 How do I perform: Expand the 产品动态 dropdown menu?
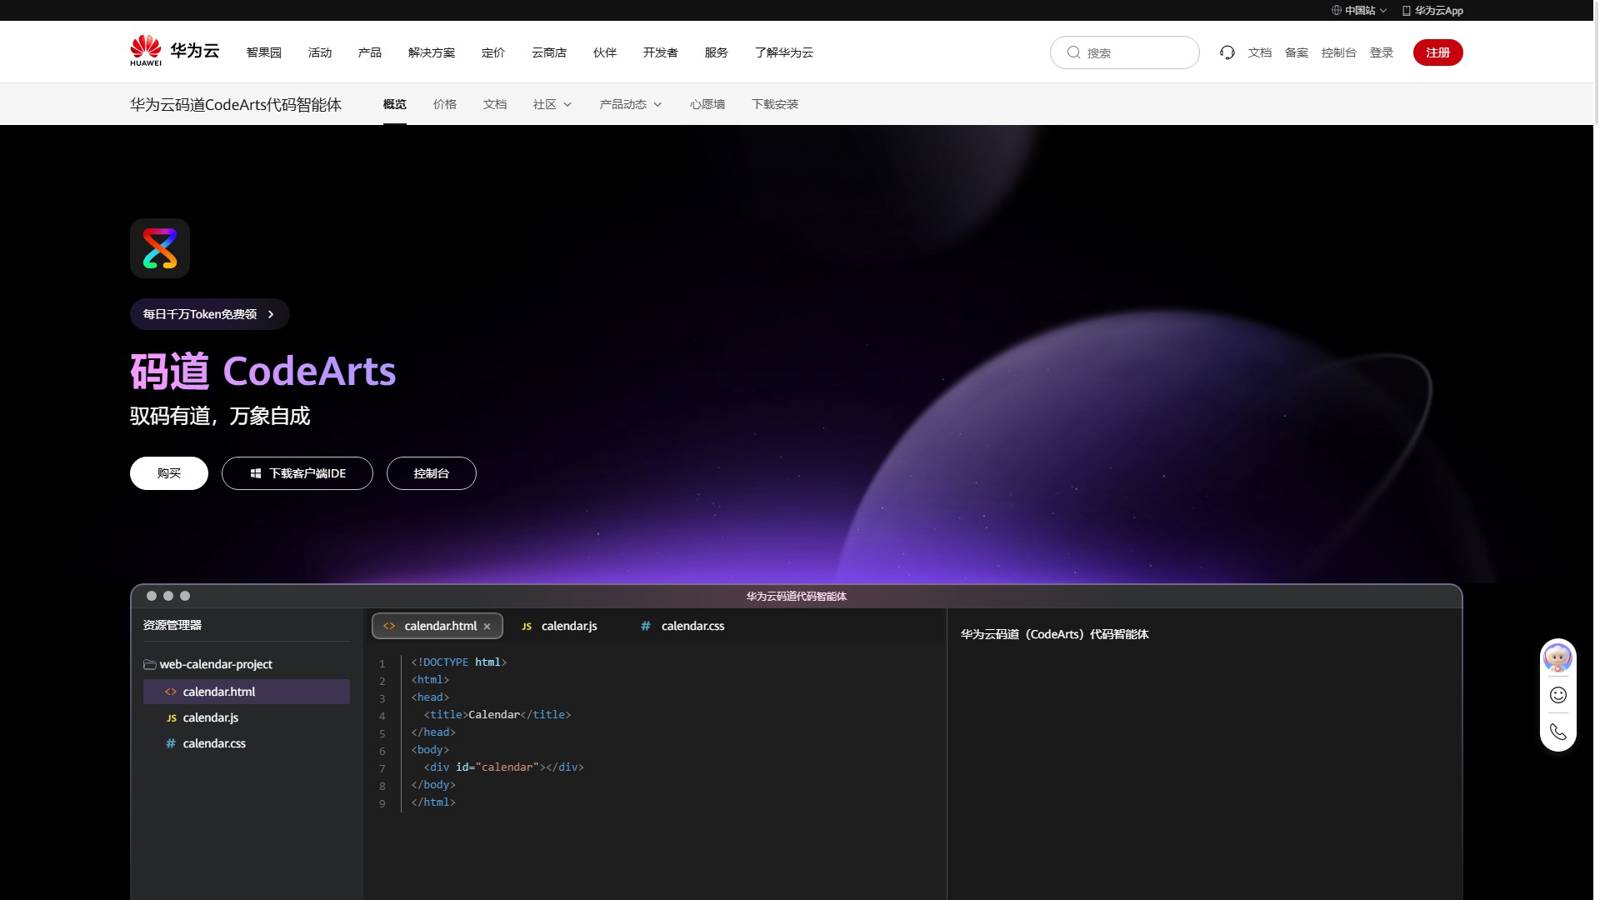(657, 104)
